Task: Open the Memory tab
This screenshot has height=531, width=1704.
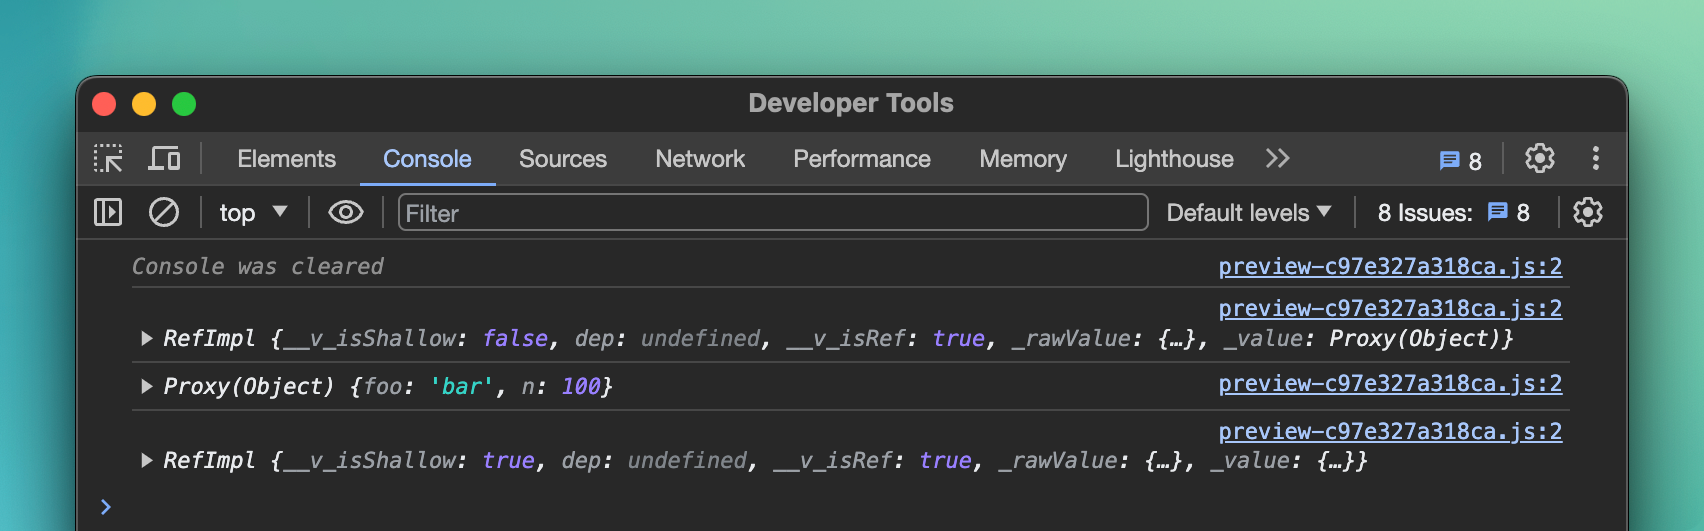Action: click(1023, 159)
